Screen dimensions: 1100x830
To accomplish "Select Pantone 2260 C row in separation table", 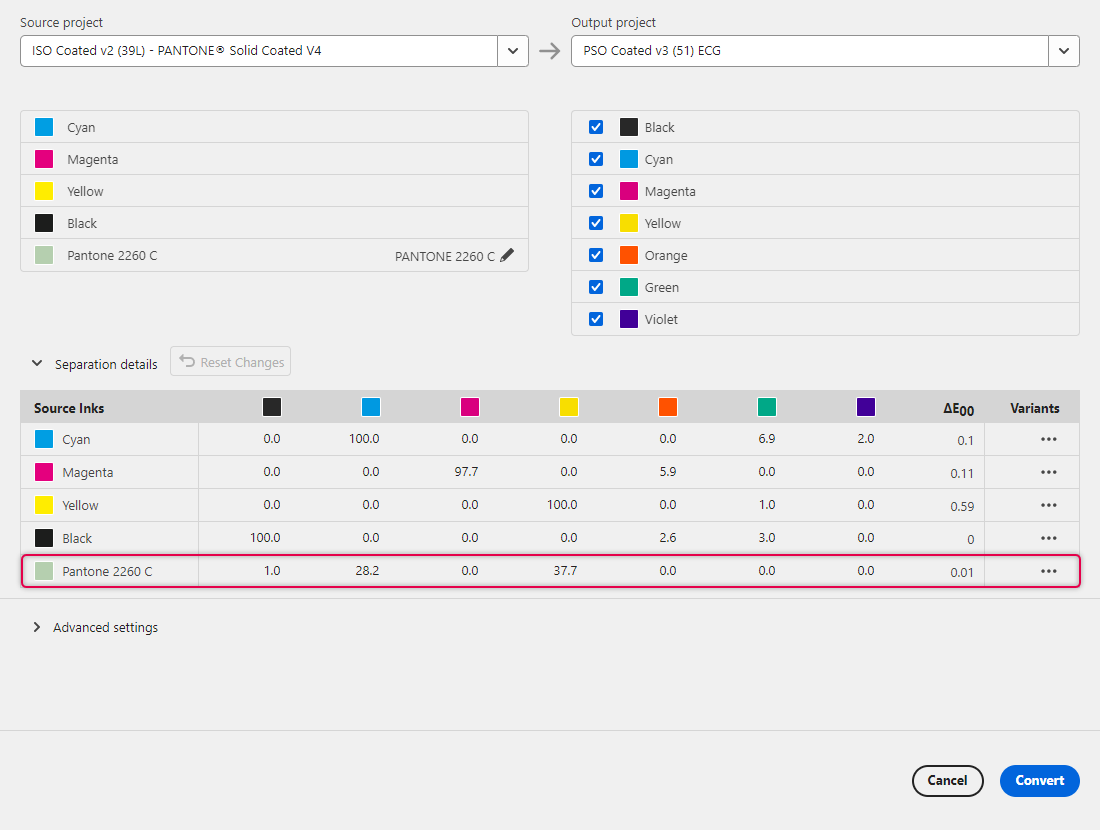I will tap(550, 571).
